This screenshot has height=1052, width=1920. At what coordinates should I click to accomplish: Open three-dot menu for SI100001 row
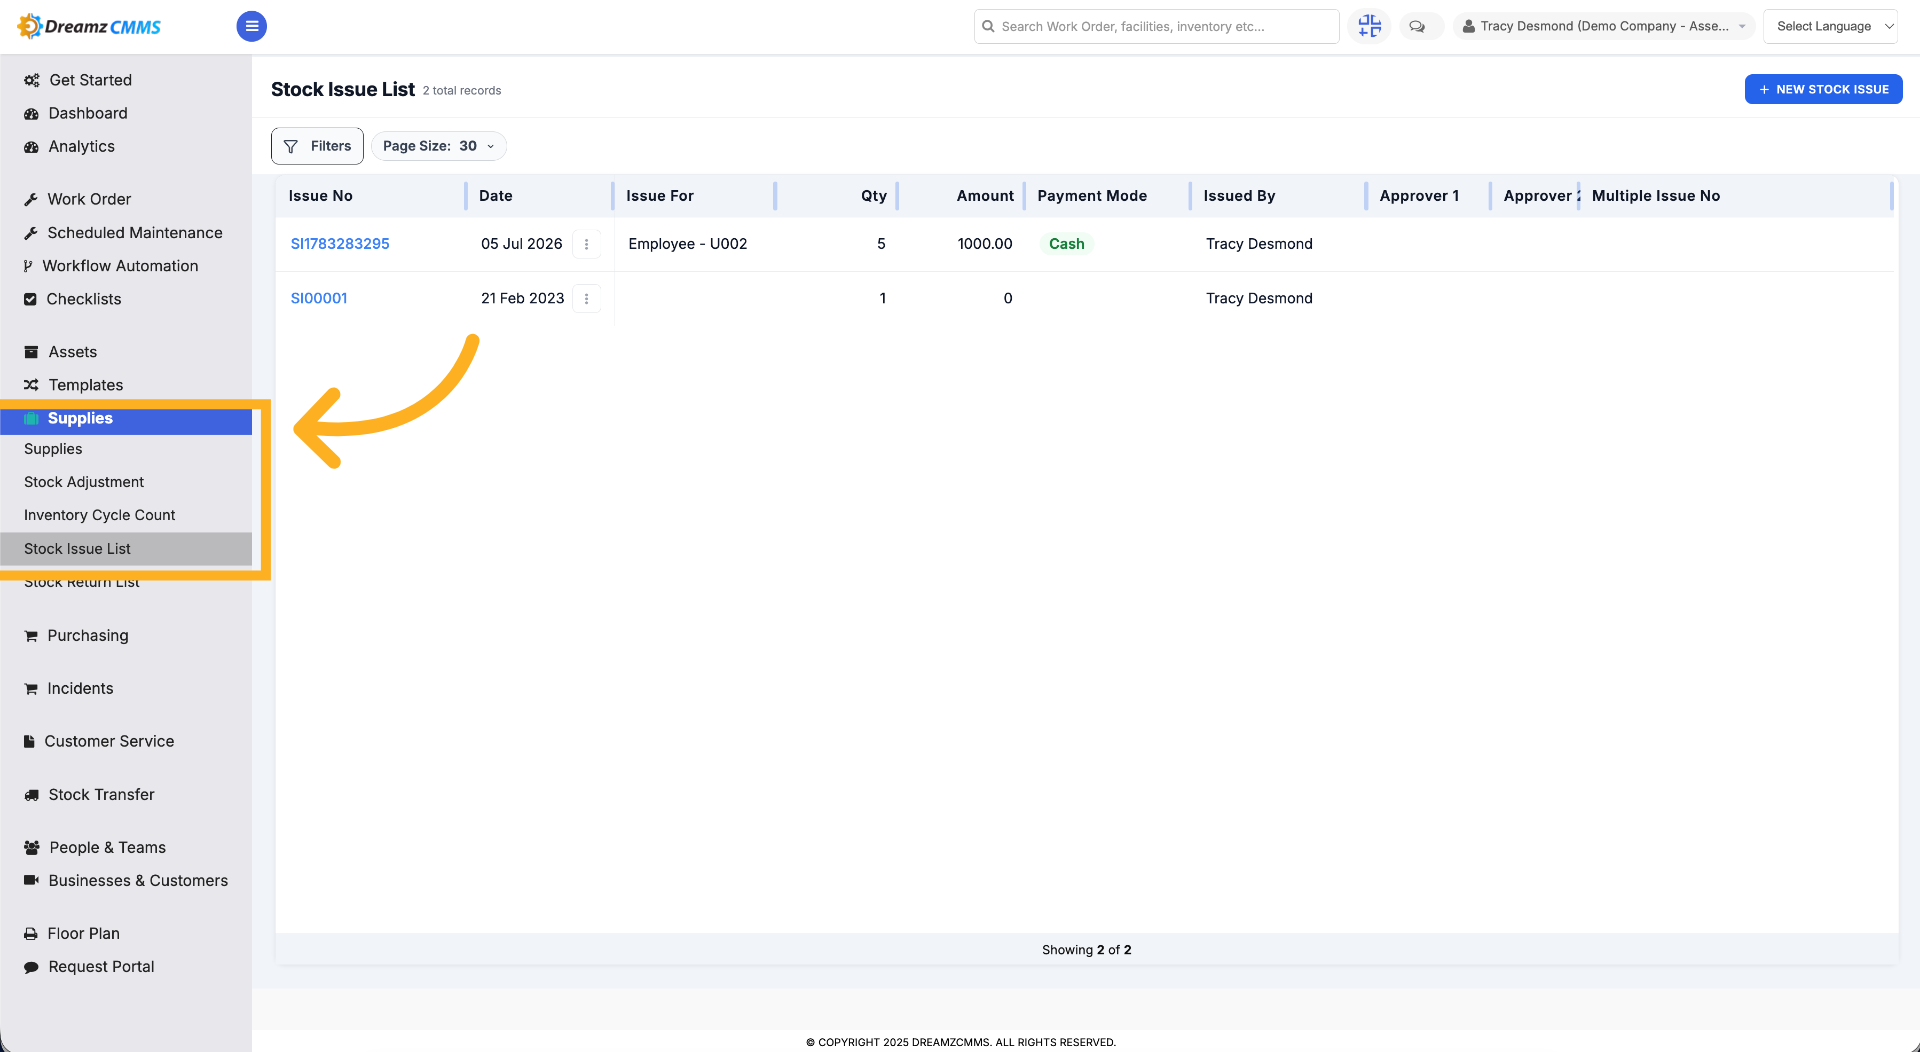pos(586,299)
